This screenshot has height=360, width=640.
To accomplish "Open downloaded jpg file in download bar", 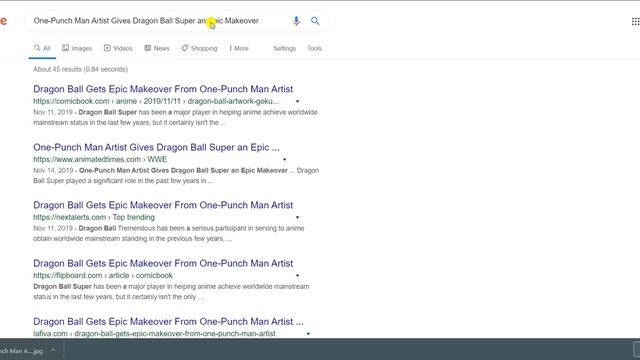I will tap(20, 351).
